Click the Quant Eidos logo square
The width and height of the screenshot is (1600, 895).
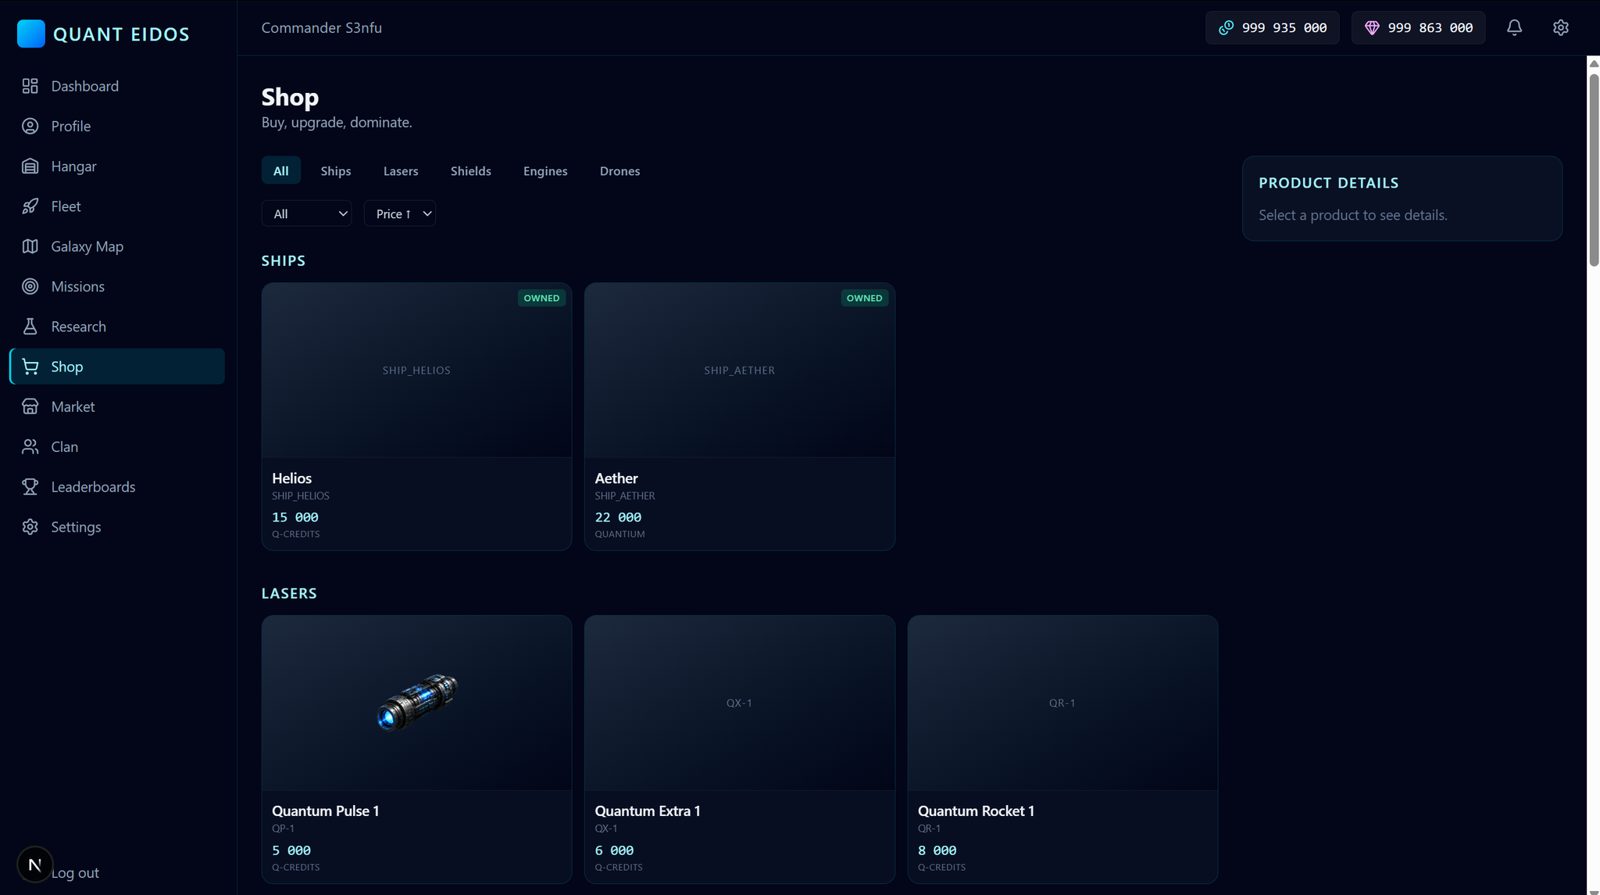click(x=31, y=34)
